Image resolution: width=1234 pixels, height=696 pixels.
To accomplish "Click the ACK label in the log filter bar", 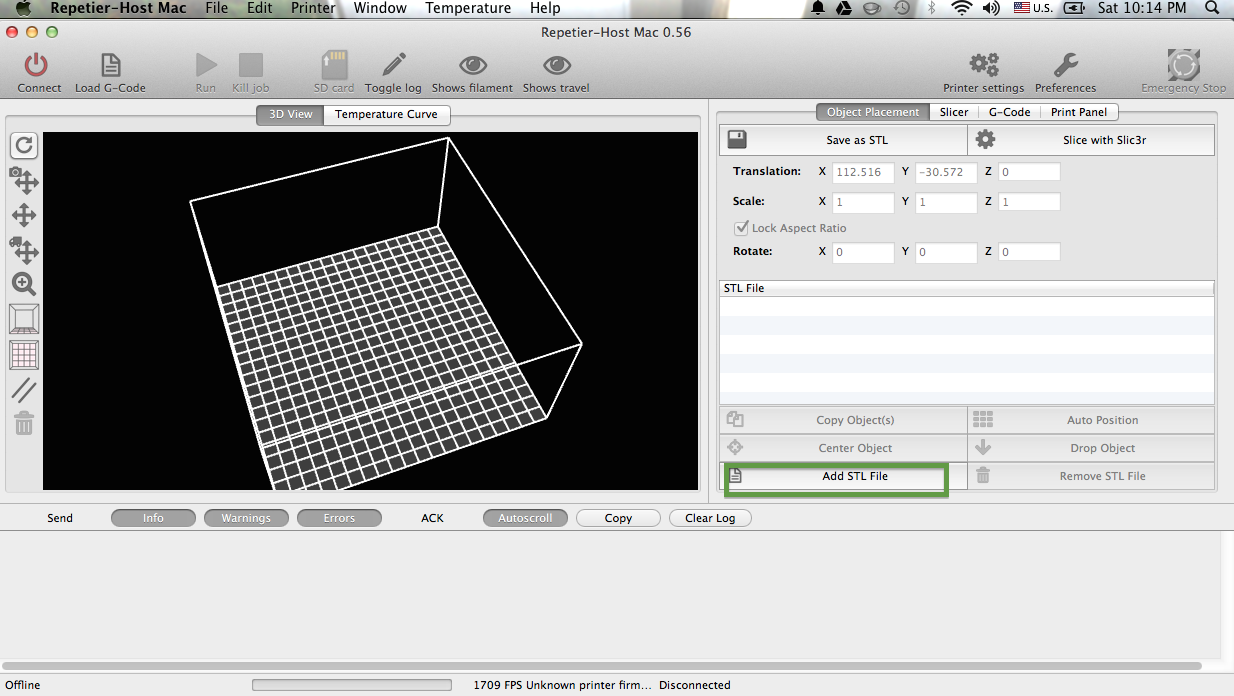I will (x=432, y=518).
